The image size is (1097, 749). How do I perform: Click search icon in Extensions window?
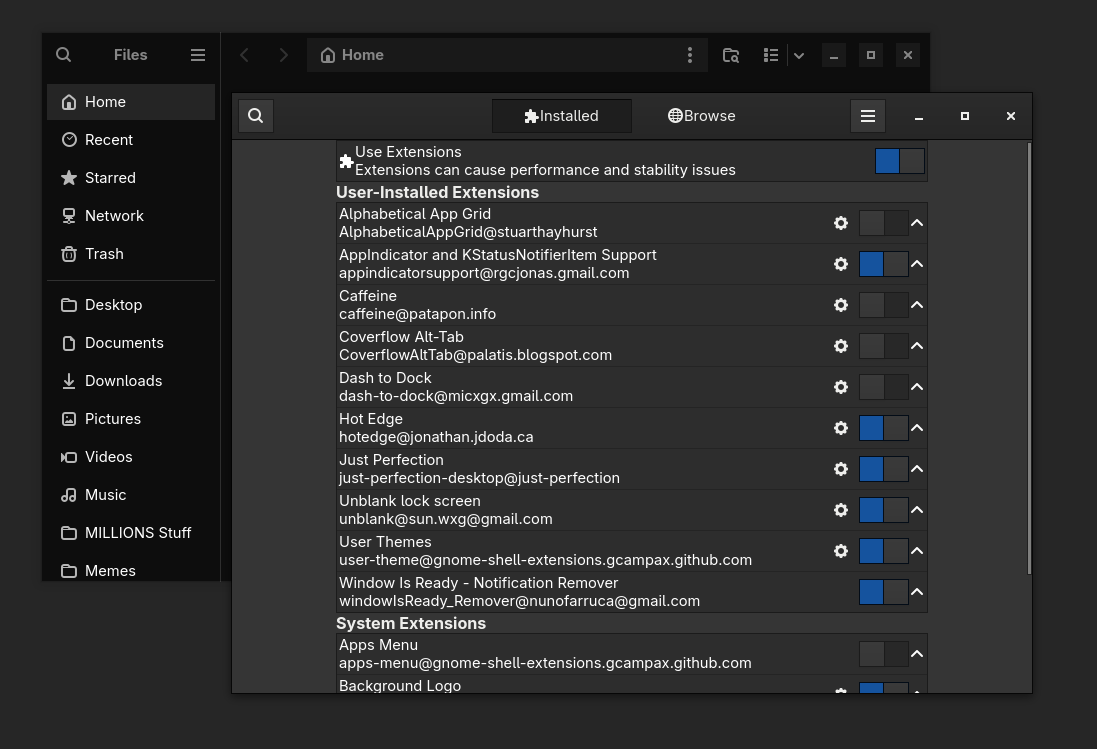click(256, 116)
